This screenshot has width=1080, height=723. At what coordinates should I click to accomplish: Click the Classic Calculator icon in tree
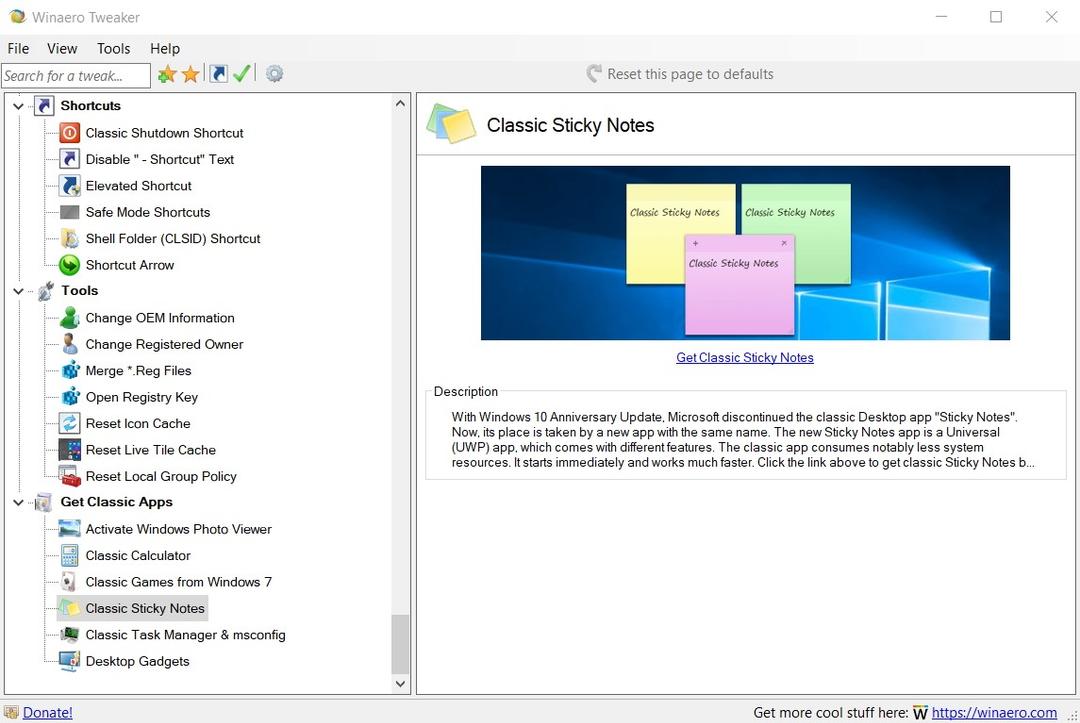point(69,556)
